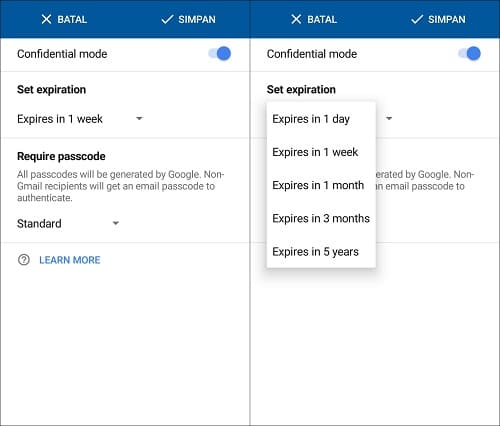Click the question mark help icon
The image size is (500, 426).
(x=24, y=260)
